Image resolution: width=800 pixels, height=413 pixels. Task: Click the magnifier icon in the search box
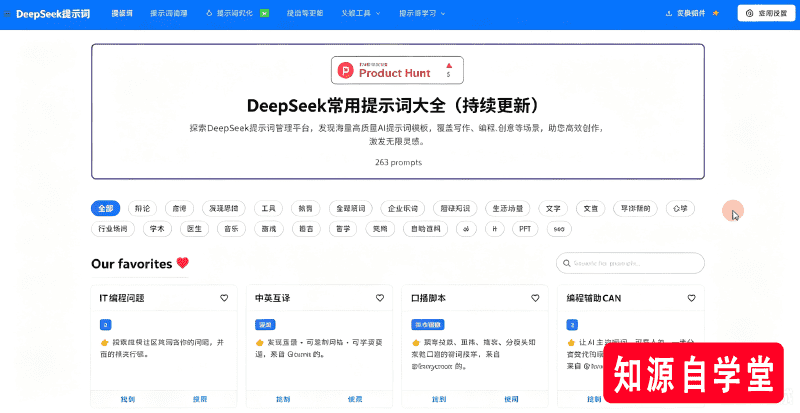566,263
